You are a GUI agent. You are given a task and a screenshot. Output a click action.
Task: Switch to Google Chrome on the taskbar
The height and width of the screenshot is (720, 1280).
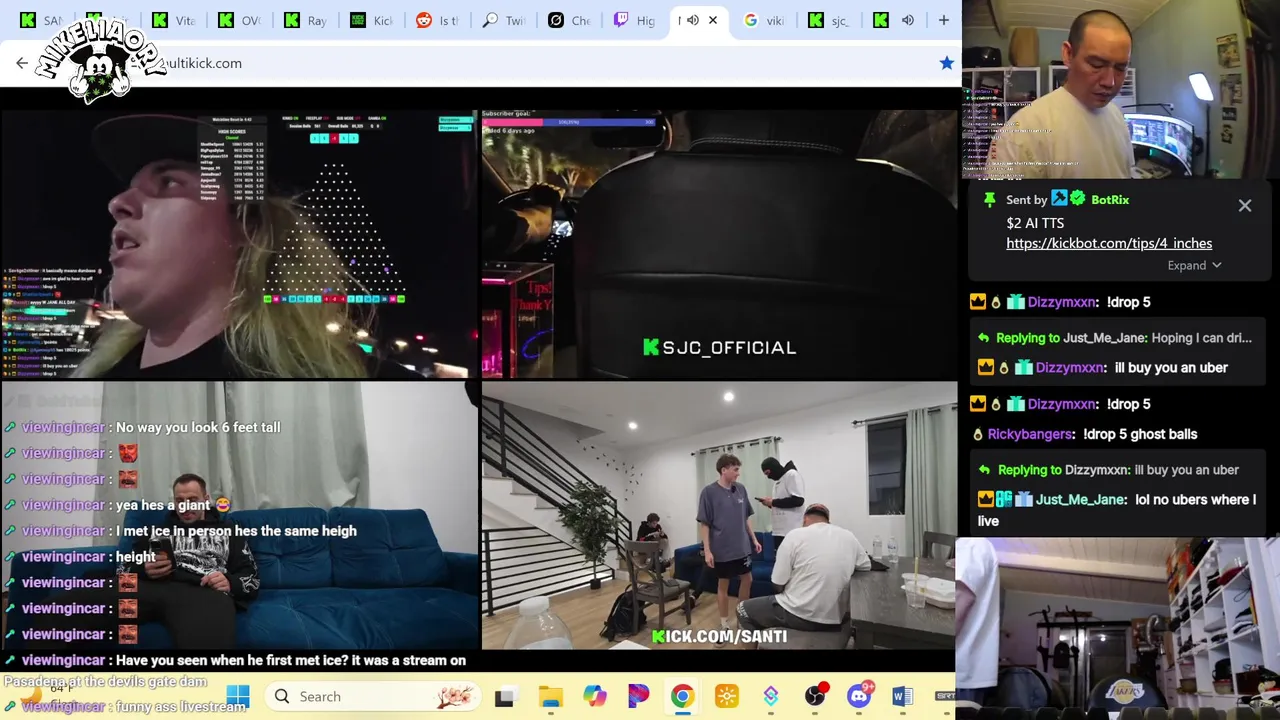(682, 697)
